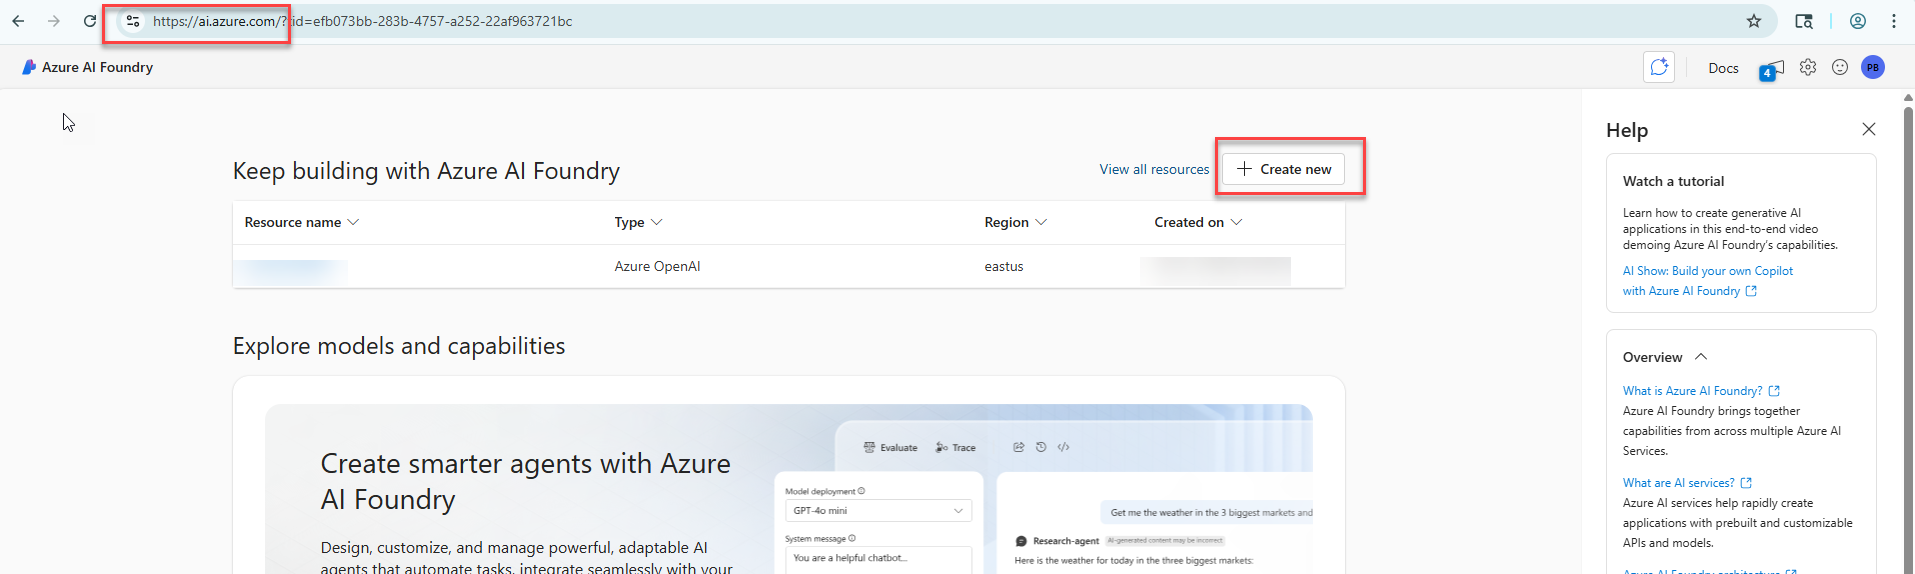Open the Type column dropdown
This screenshot has height=574, width=1915.
click(x=638, y=222)
